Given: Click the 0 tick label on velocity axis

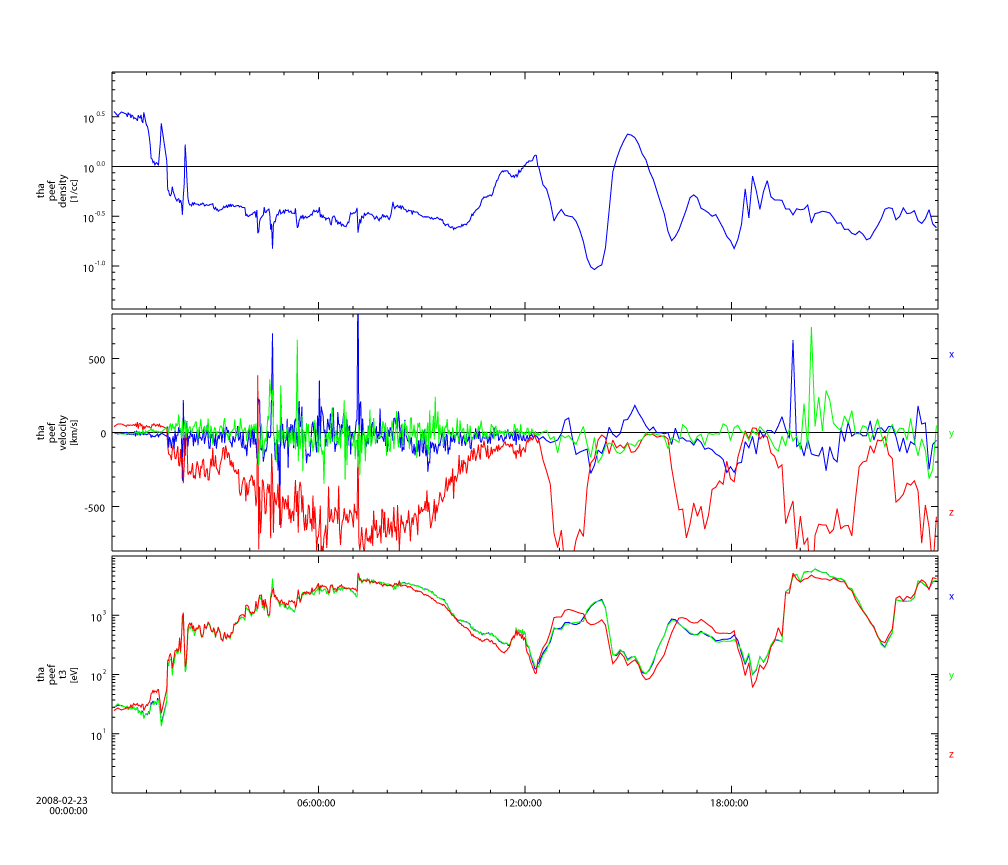Looking at the screenshot, I should pyautogui.click(x=102, y=433).
